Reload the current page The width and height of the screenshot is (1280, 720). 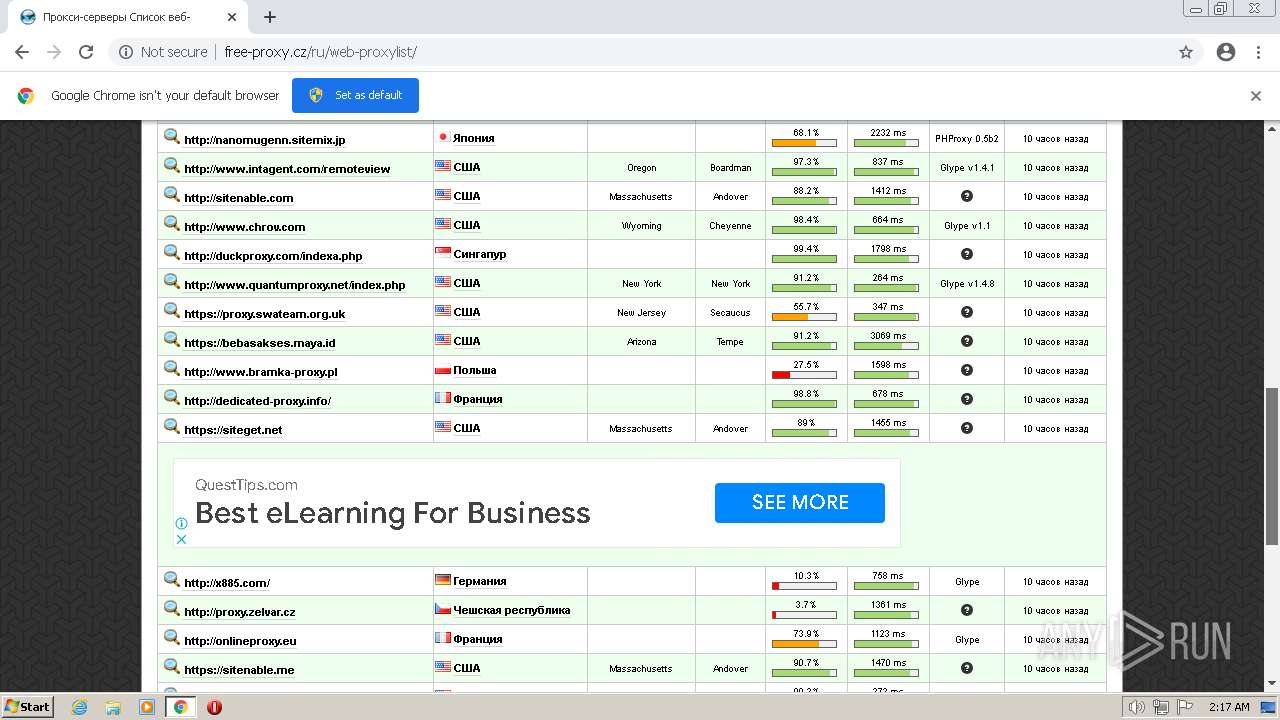[86, 52]
